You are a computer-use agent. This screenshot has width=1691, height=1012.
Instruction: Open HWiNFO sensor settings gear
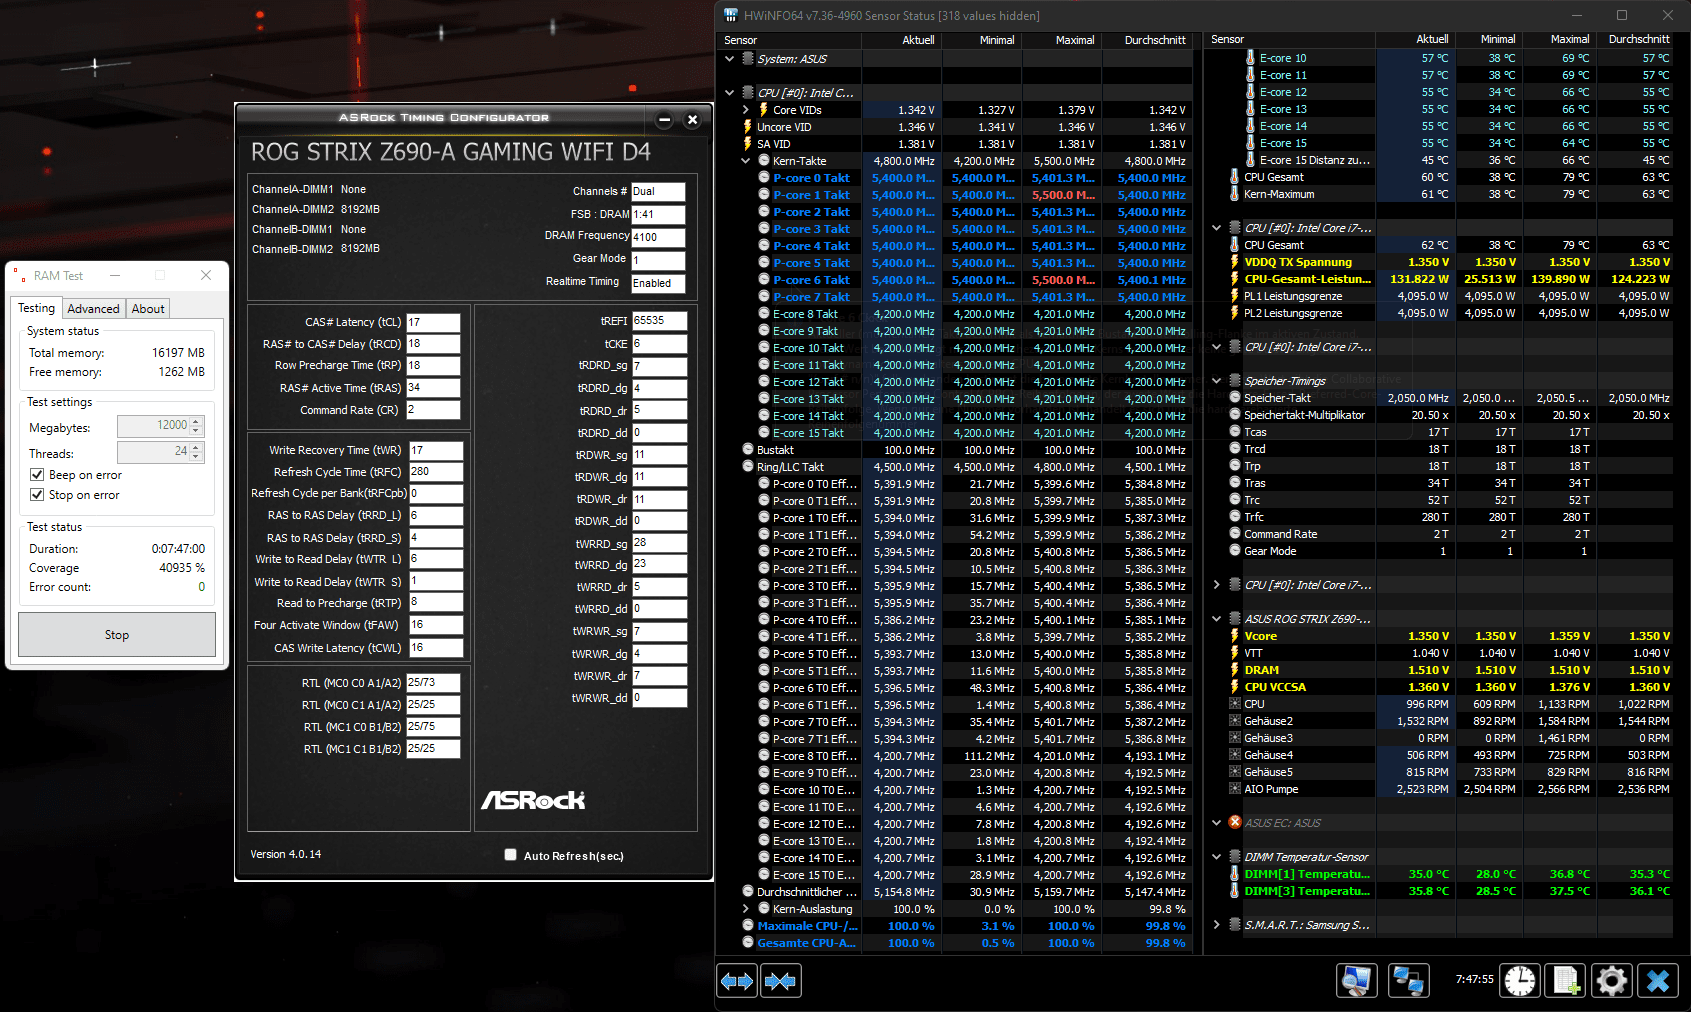click(x=1612, y=981)
